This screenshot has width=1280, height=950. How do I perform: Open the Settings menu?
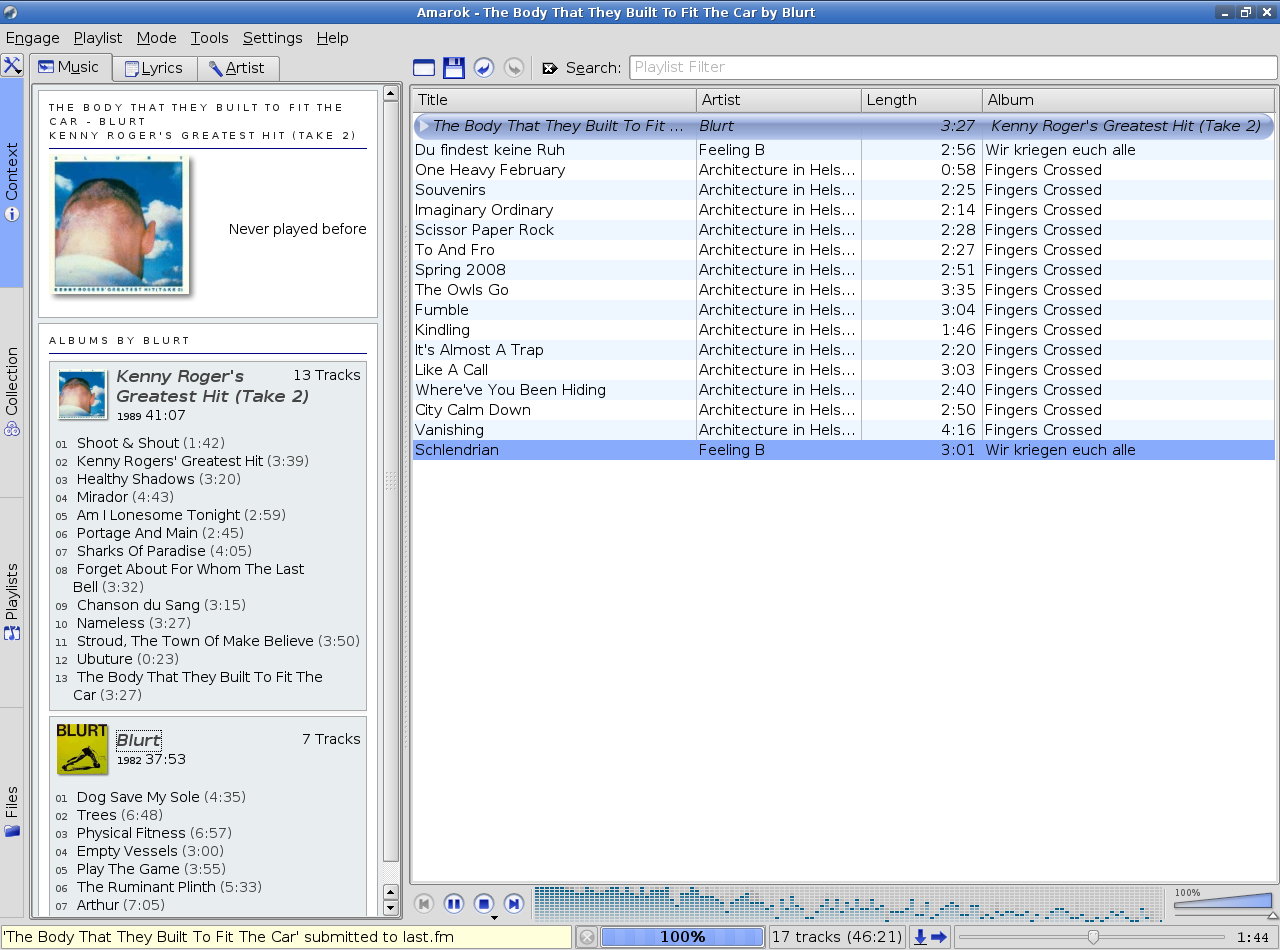click(x=273, y=38)
